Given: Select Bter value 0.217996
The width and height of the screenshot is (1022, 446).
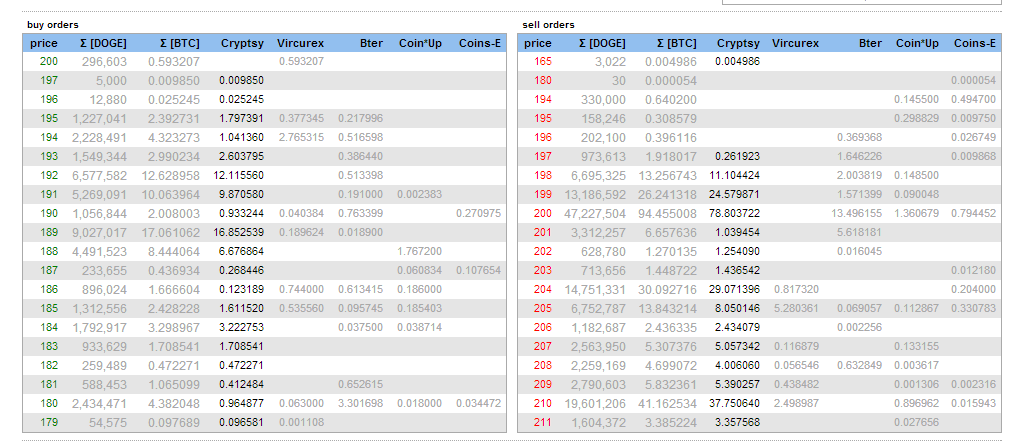Looking at the screenshot, I should click(360, 119).
